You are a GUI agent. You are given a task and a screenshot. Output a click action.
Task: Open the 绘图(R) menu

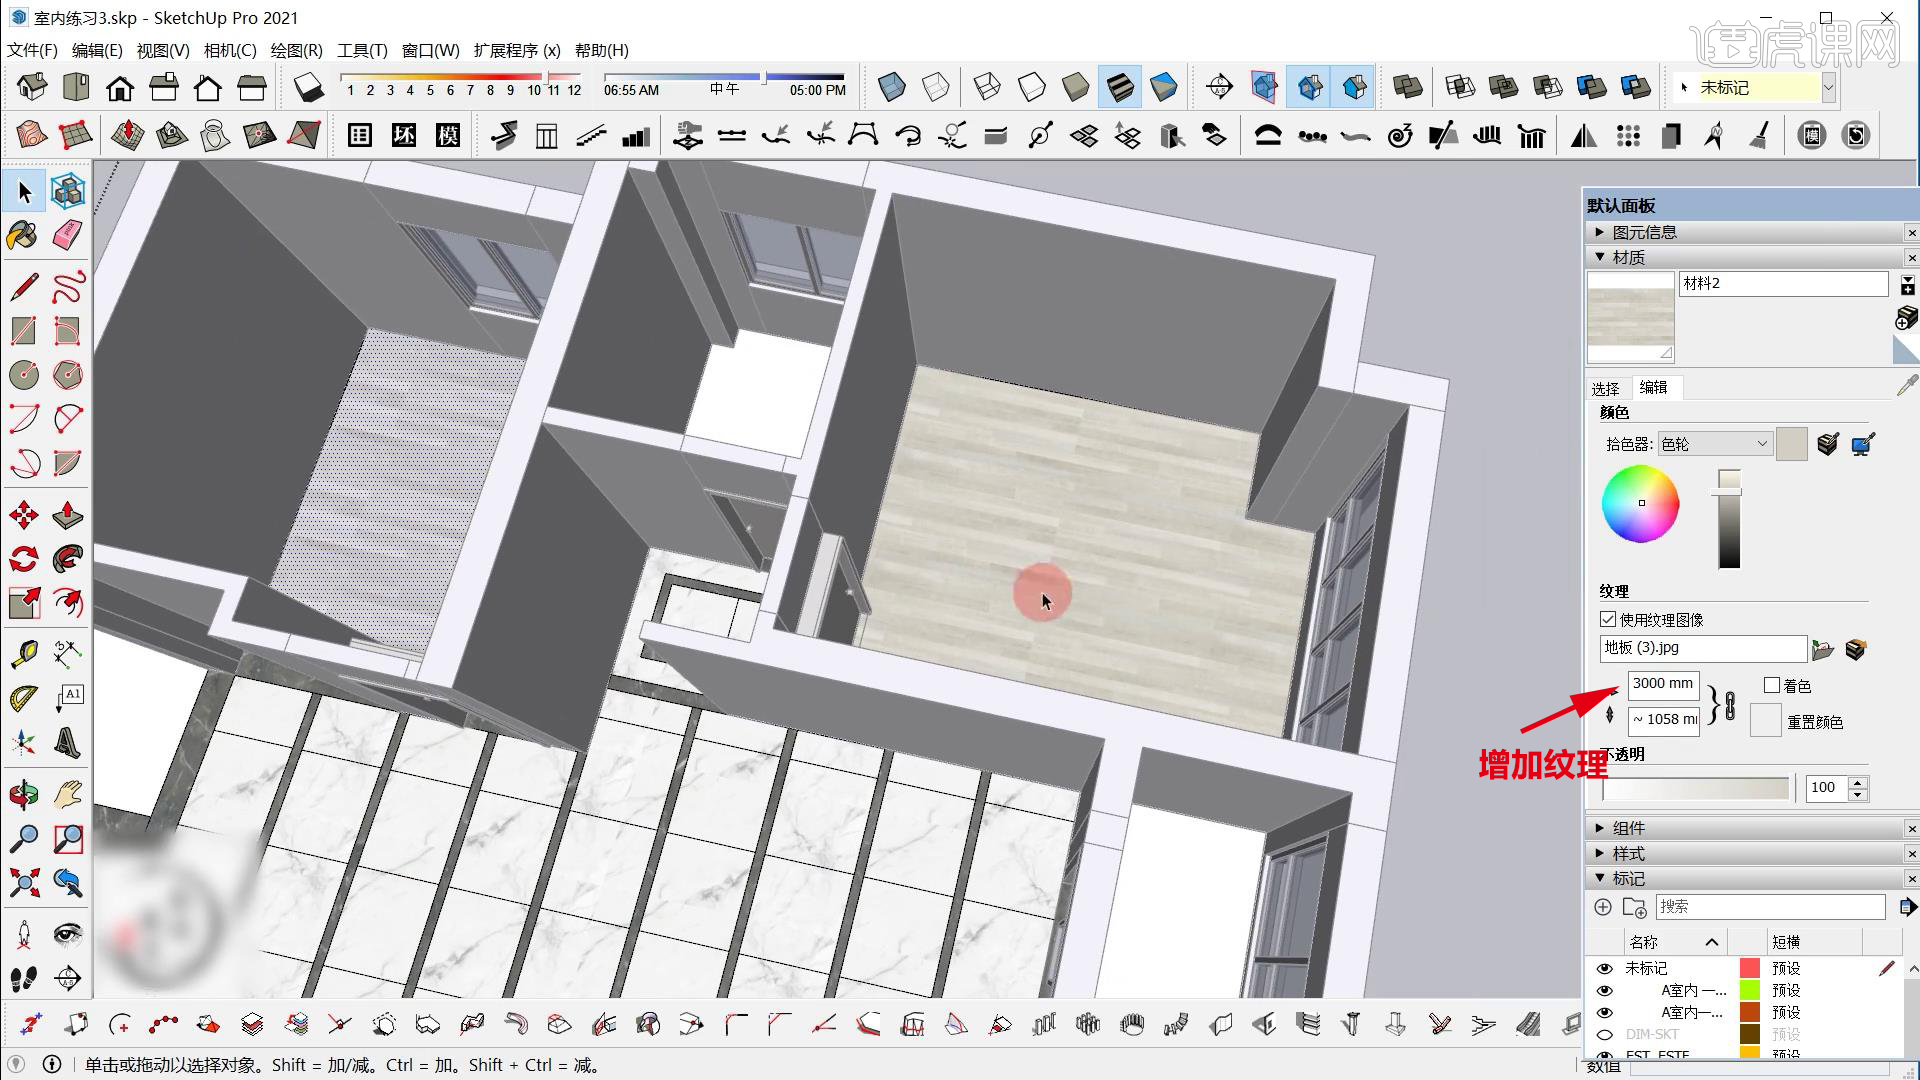(x=297, y=50)
